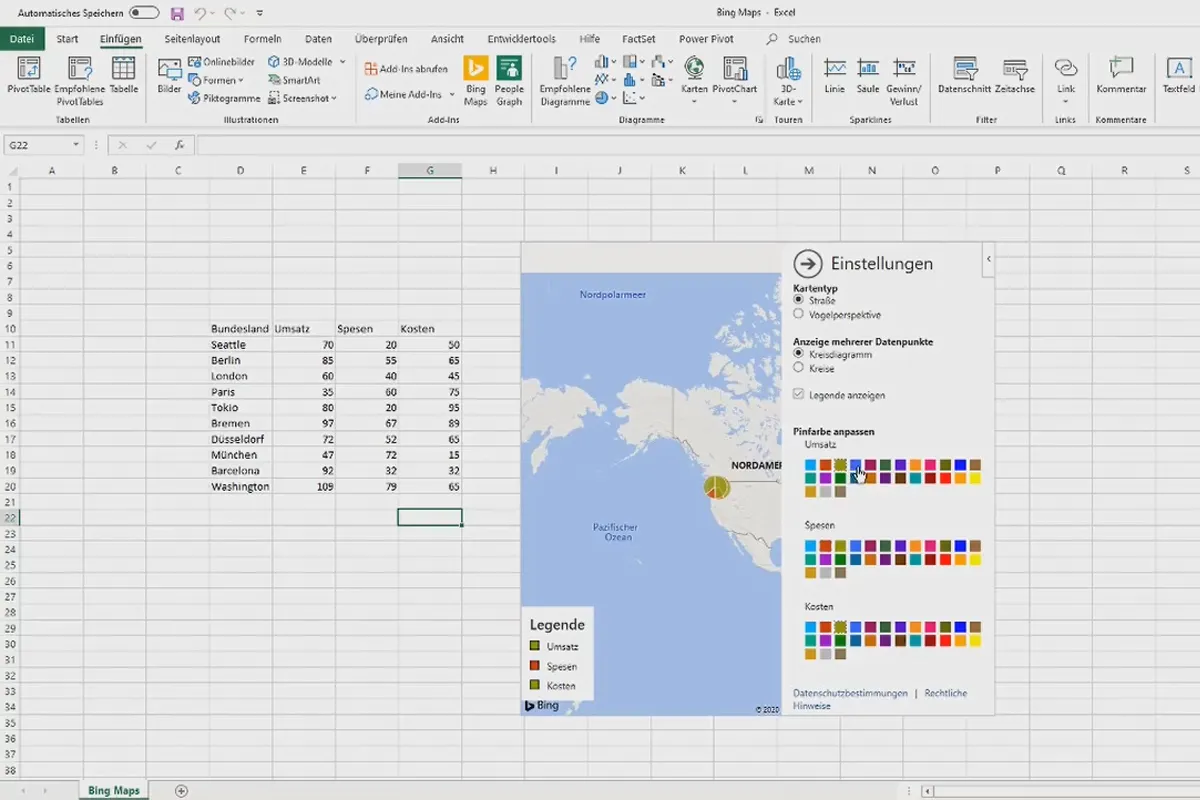1200x800 pixels.
Task: Insert a Zeitachse filter
Action: pos(1015,77)
